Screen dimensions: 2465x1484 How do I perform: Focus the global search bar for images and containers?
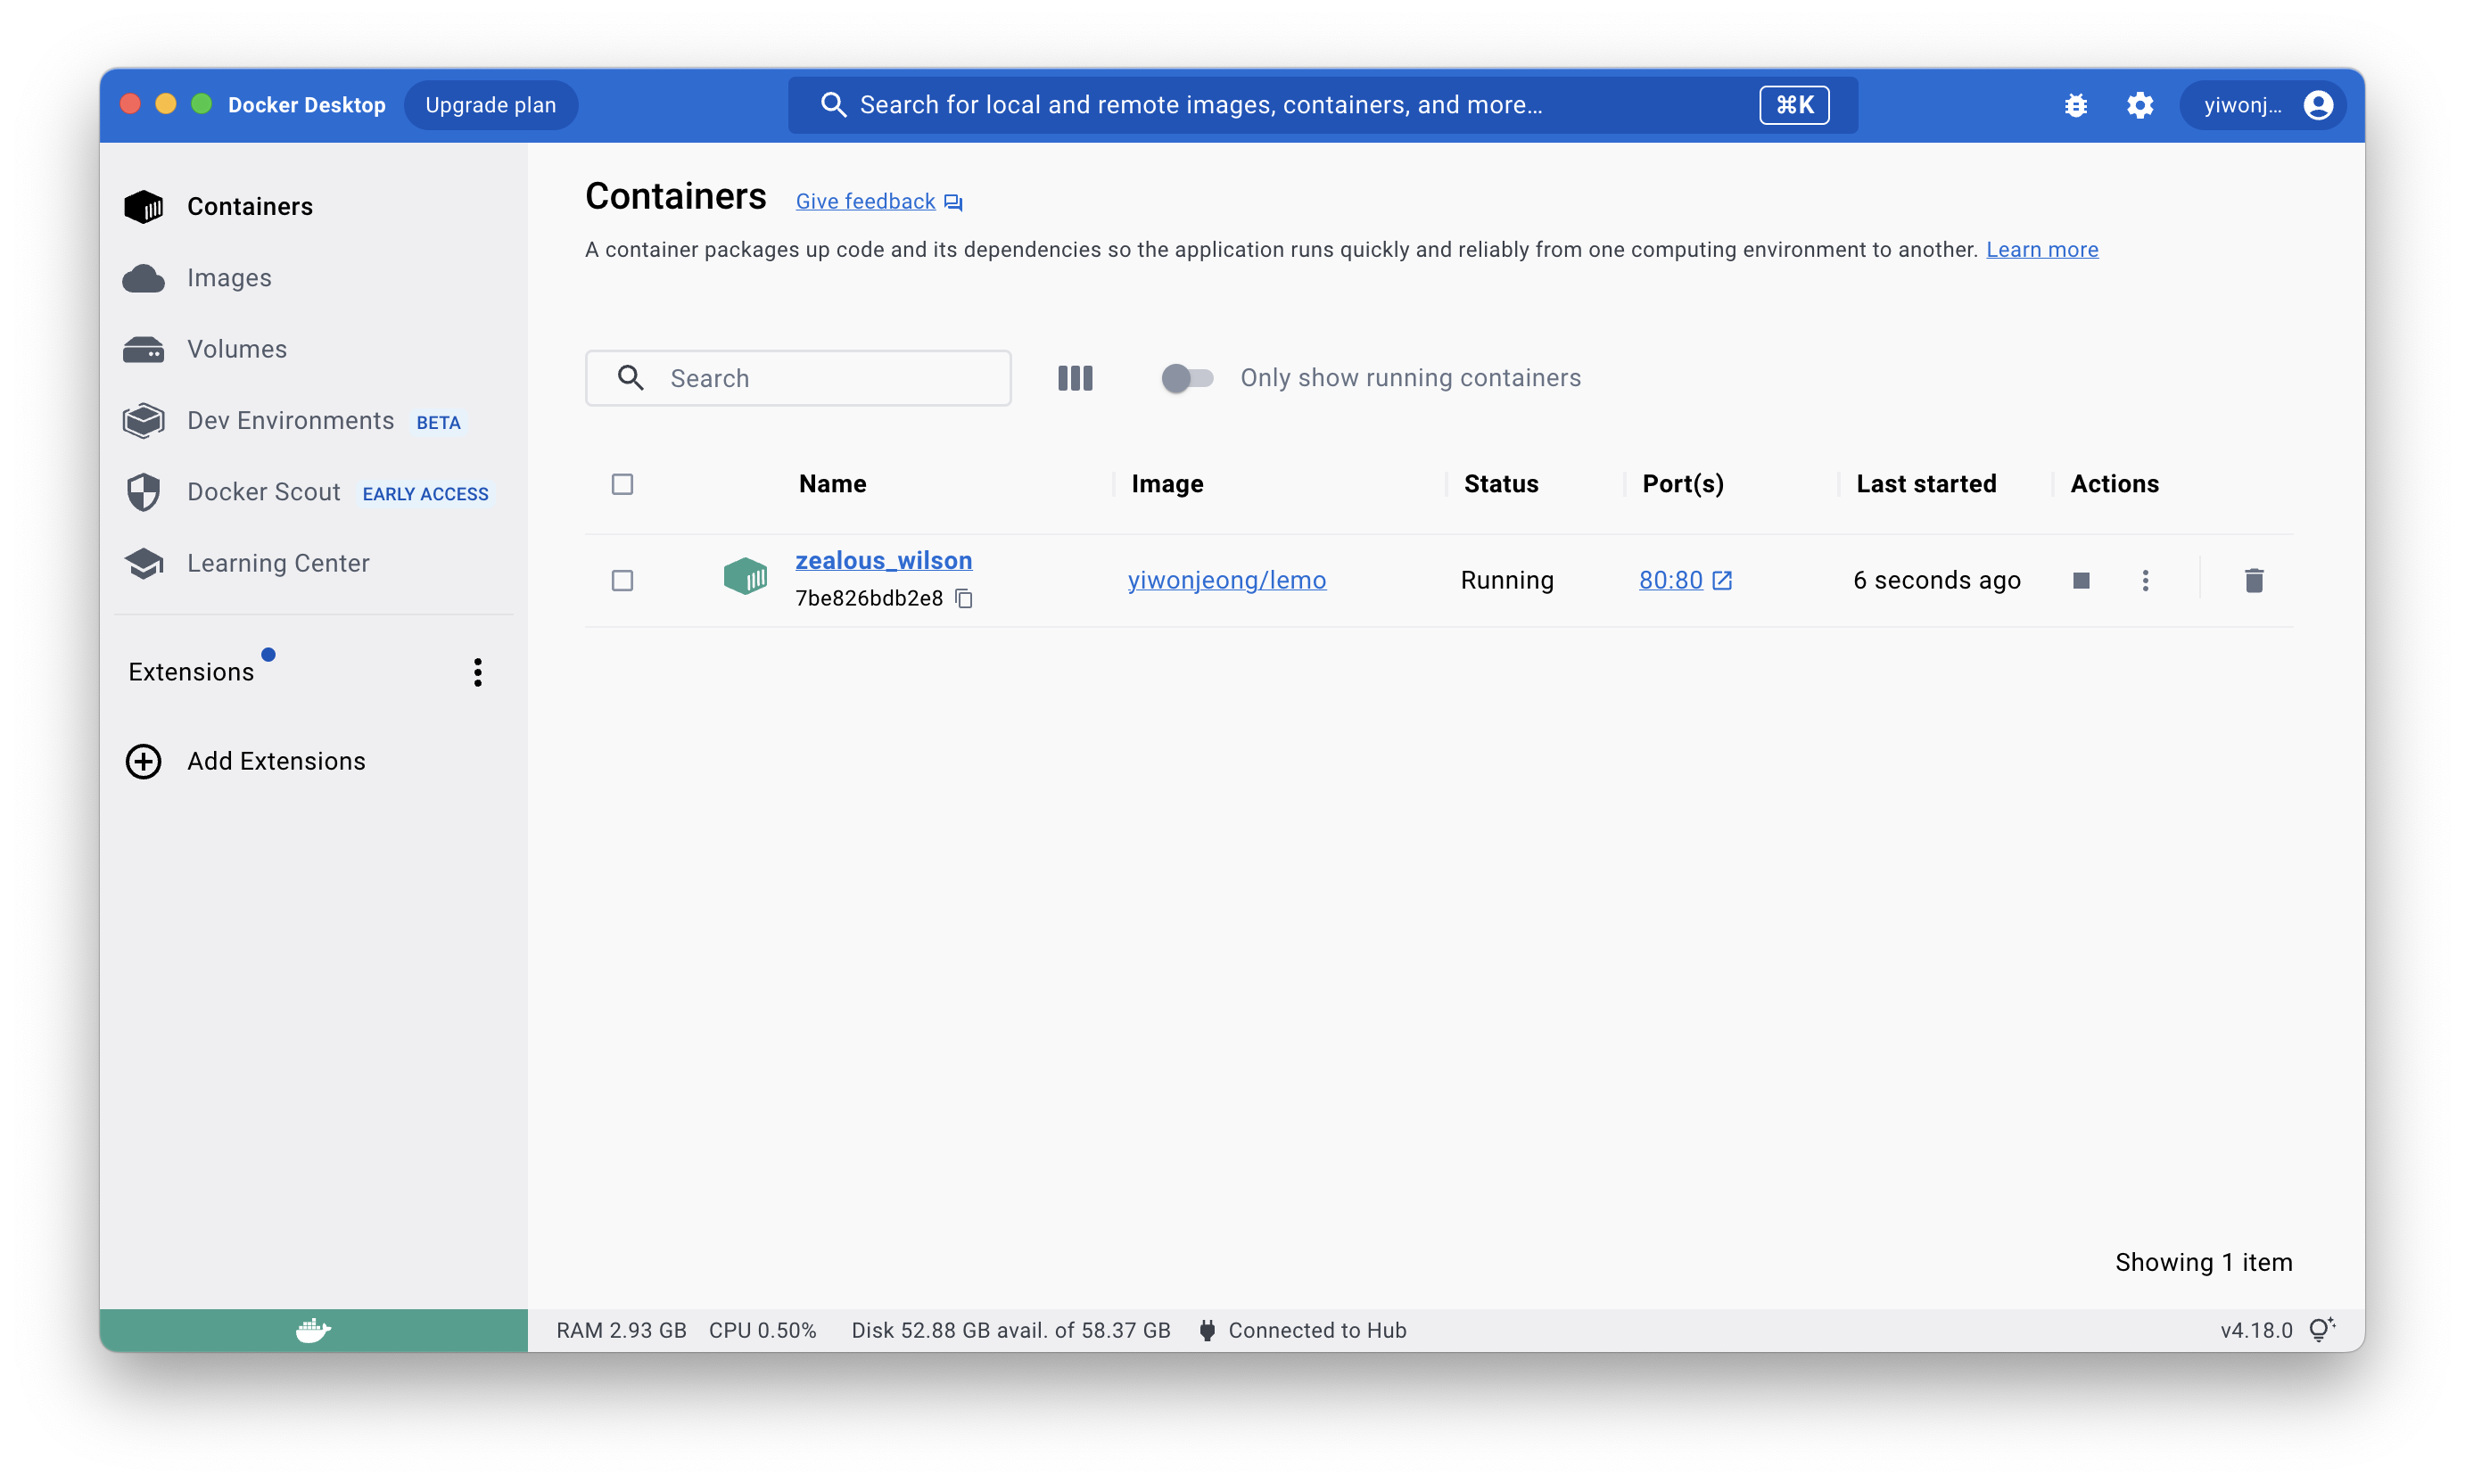tap(1322, 105)
